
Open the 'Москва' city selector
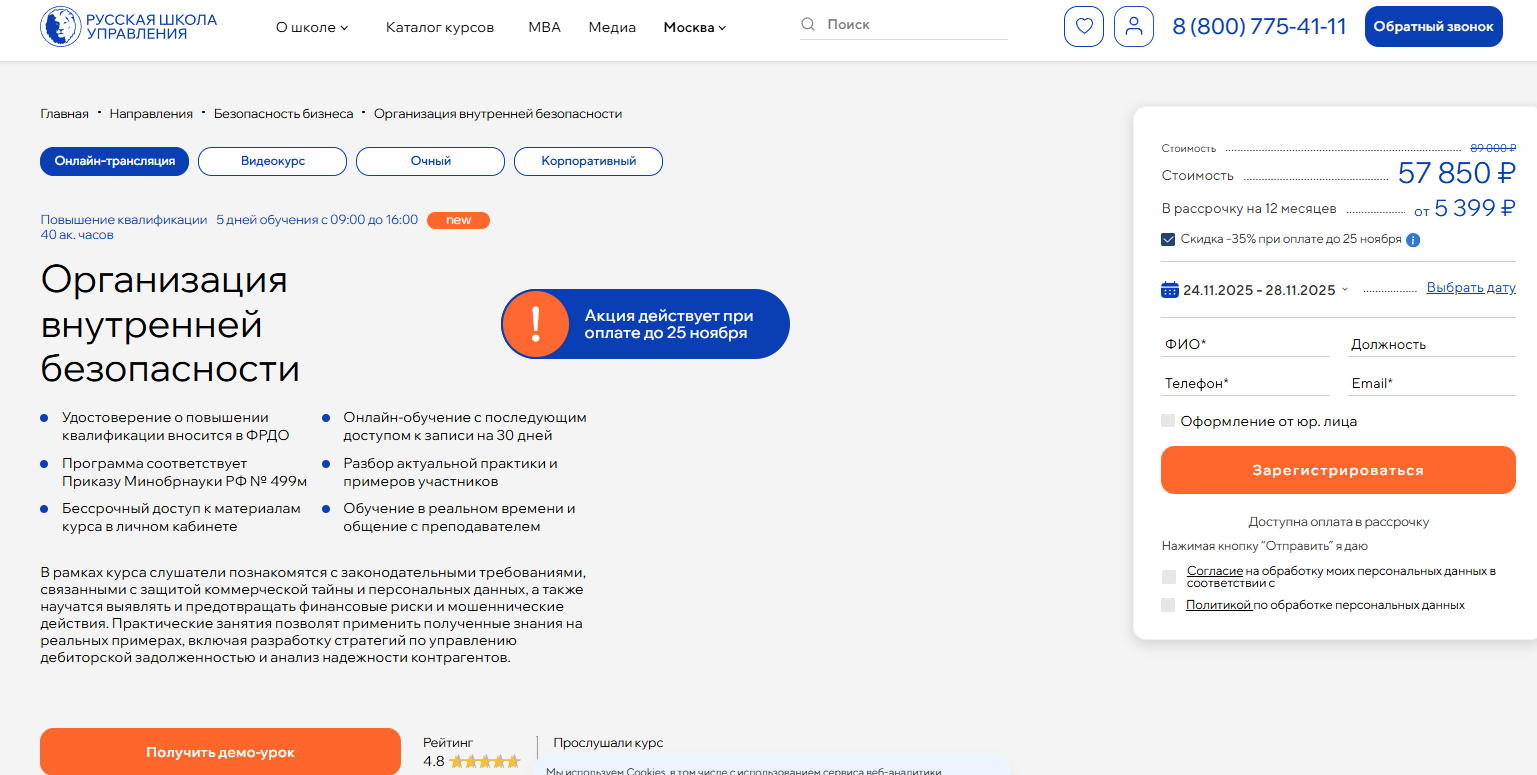(x=695, y=27)
